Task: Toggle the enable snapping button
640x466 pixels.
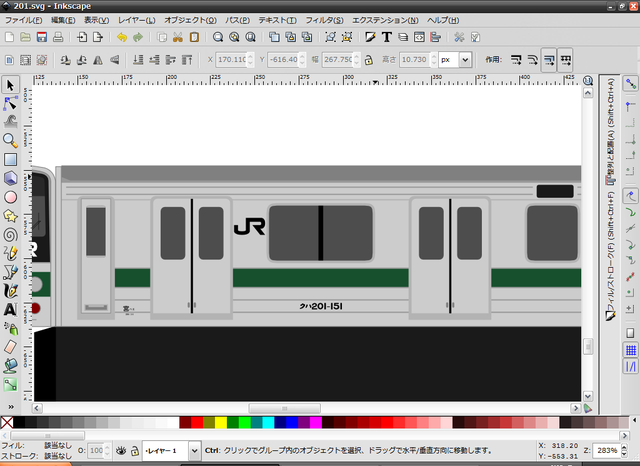Action: click(x=631, y=84)
